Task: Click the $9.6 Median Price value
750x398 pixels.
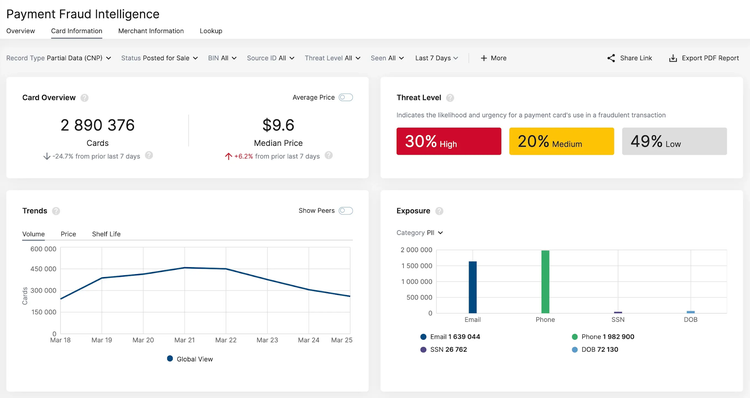Action: point(278,125)
